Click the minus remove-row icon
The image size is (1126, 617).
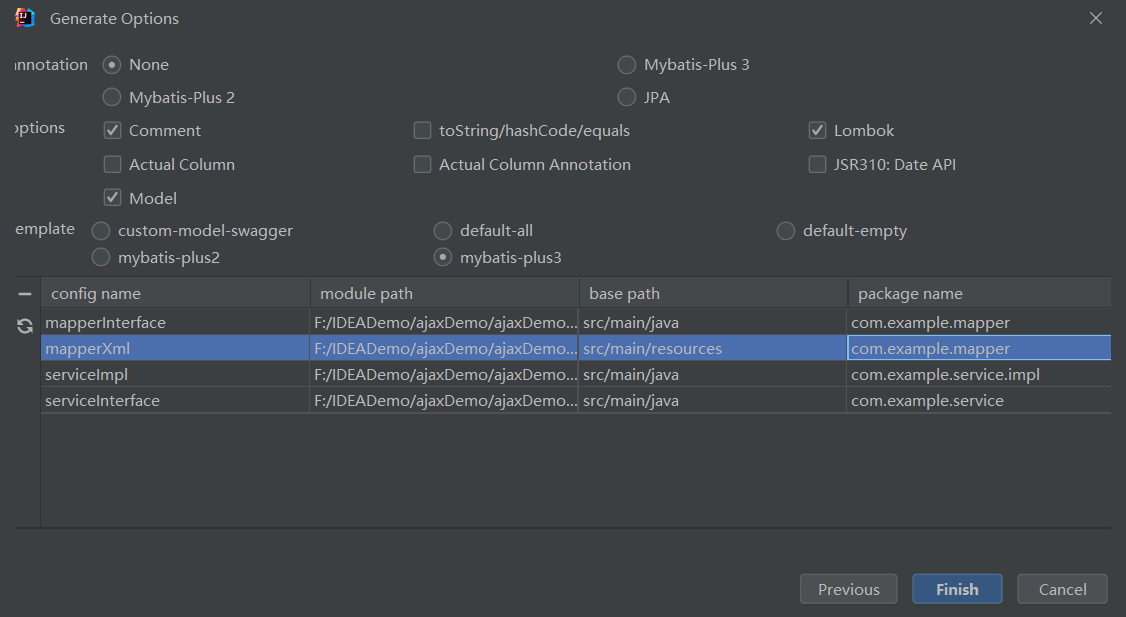(x=25, y=294)
